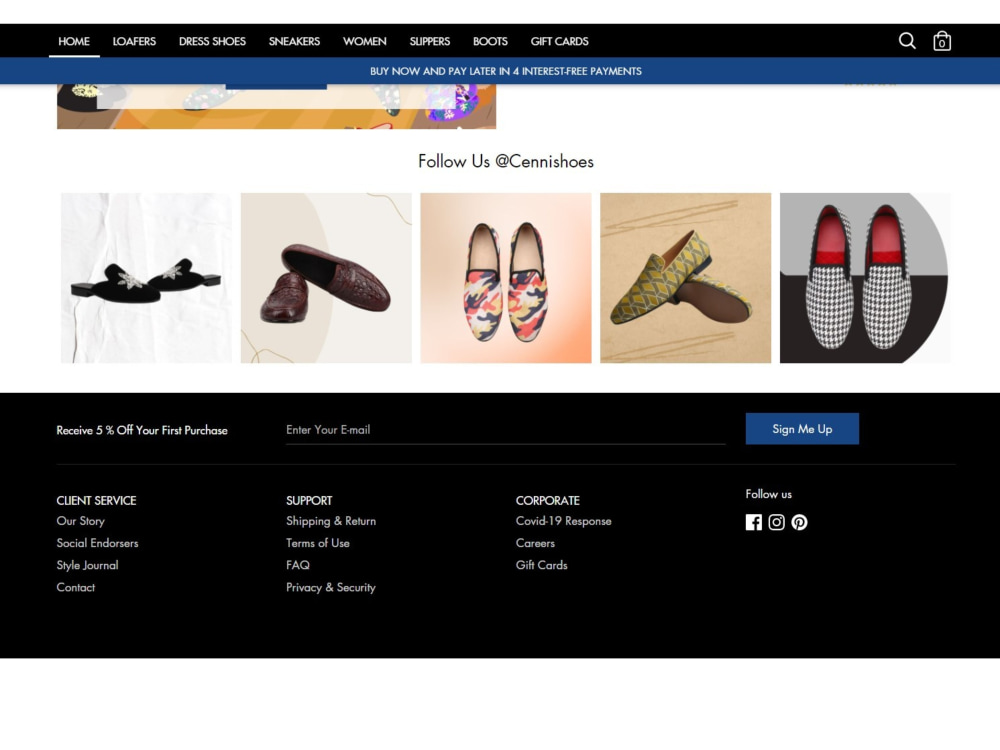Click the CLIENT SERVICE footer heading

coord(96,501)
